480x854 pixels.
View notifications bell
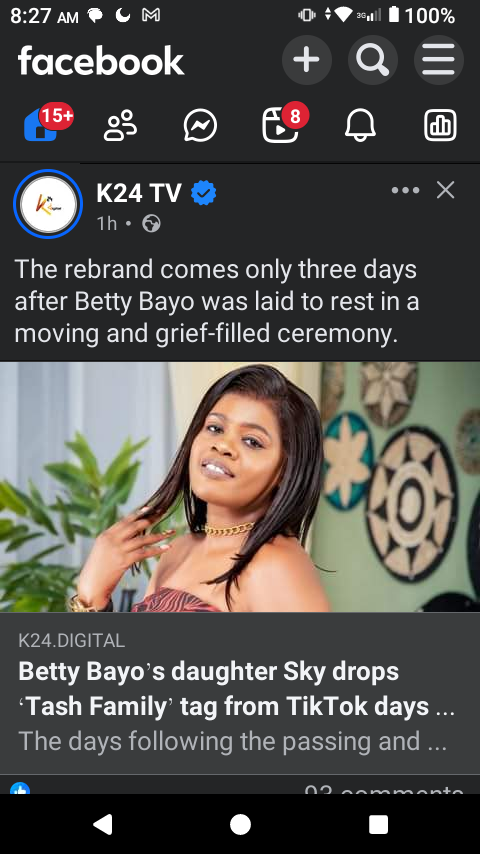click(360, 125)
